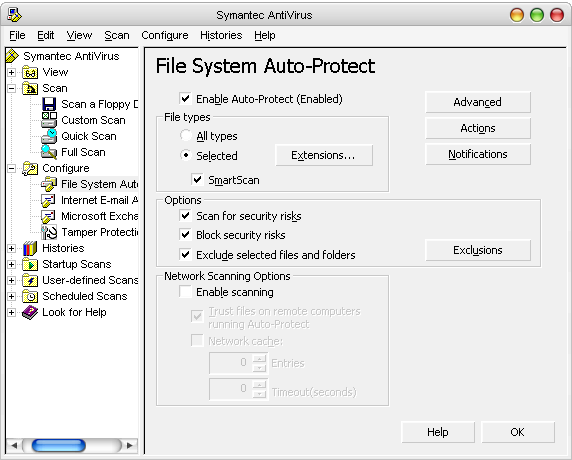Click the Symantec AntiVirus root tree icon
The width and height of the screenshot is (572, 460).
tap(12, 56)
